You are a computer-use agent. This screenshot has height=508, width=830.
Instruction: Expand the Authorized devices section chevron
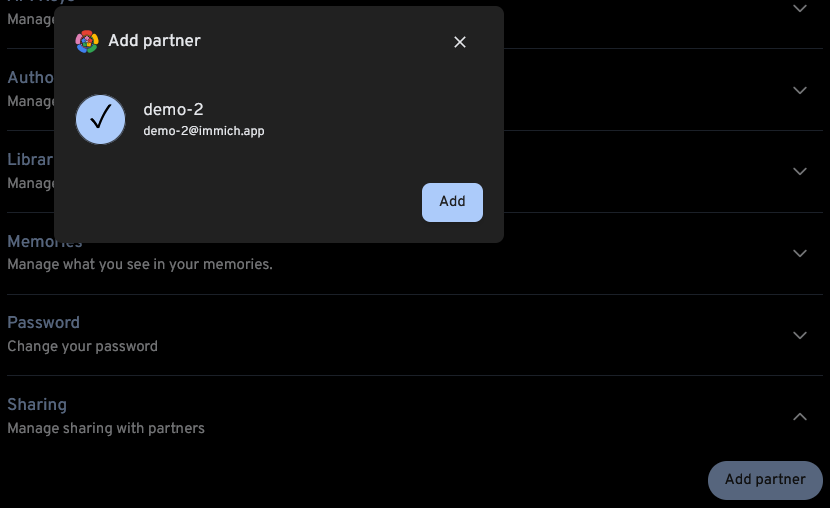(x=799, y=90)
